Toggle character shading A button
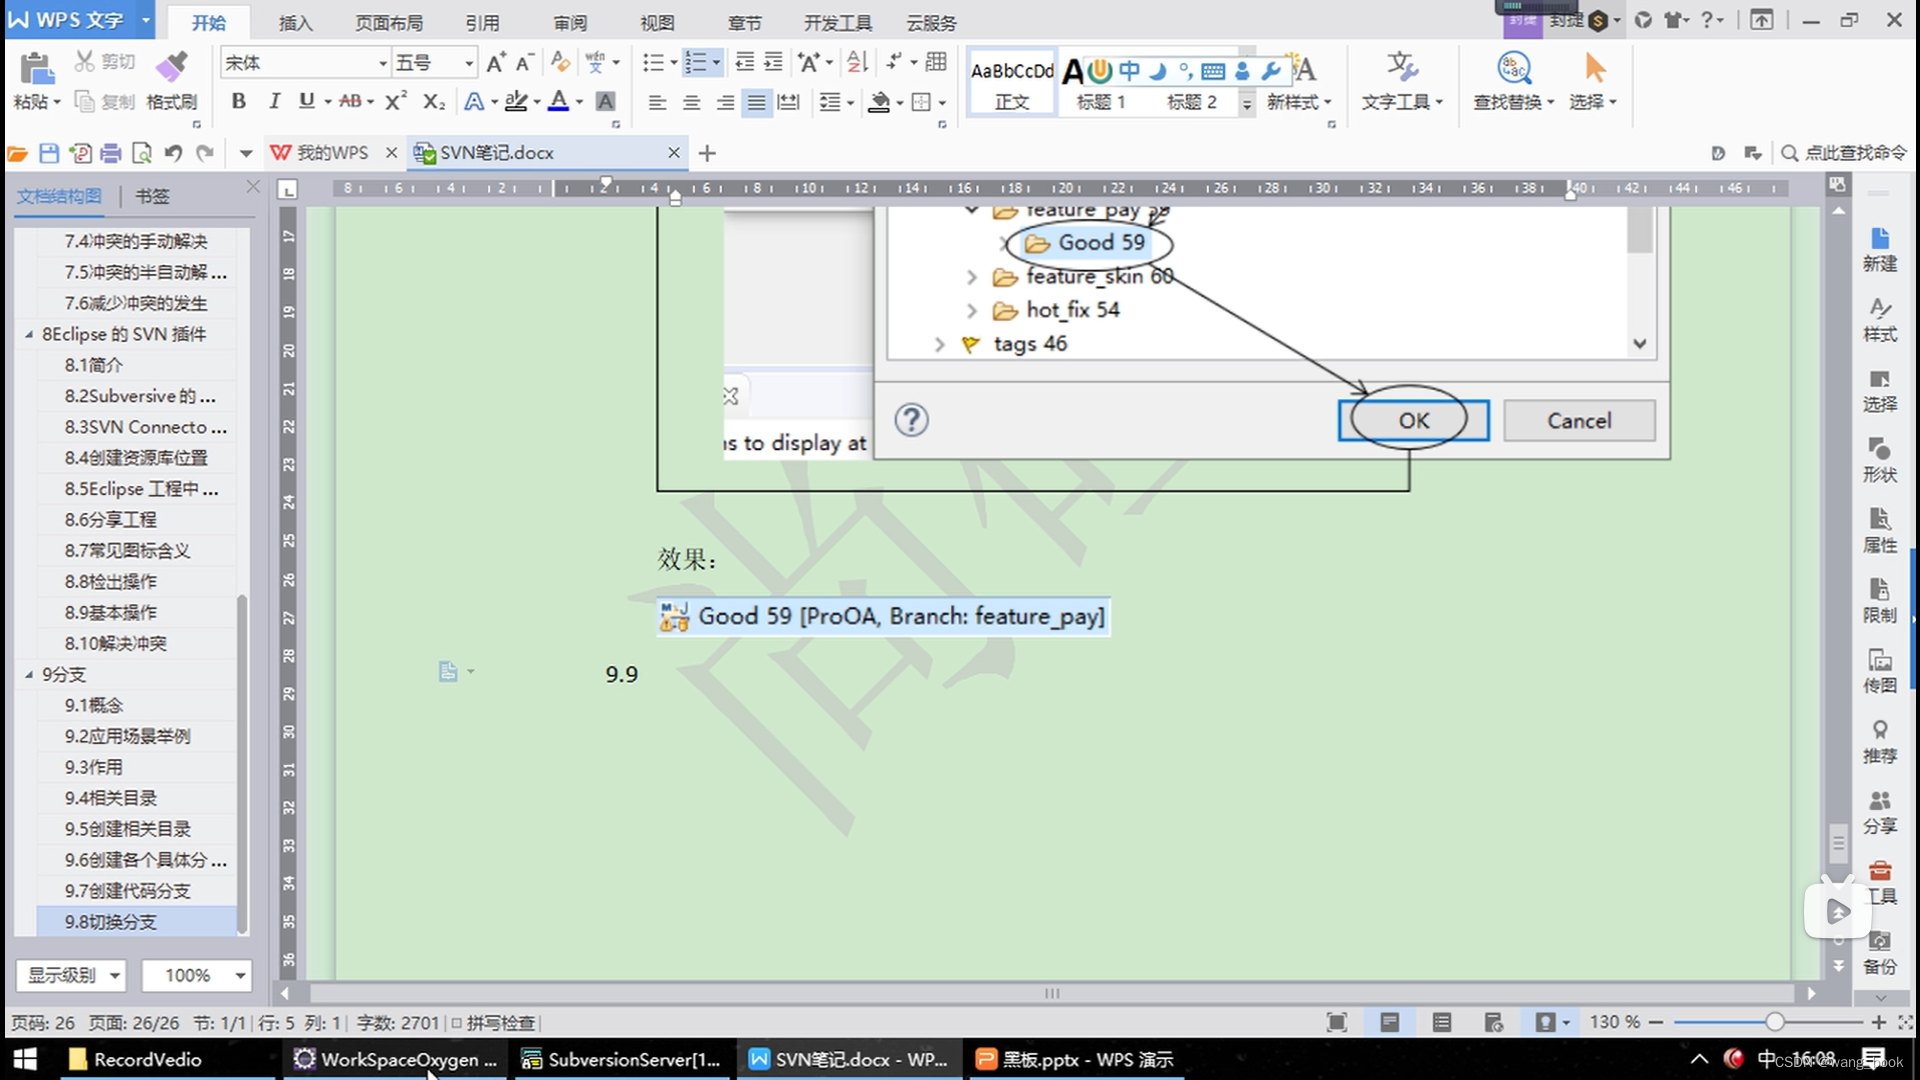The image size is (1920, 1080). point(605,101)
